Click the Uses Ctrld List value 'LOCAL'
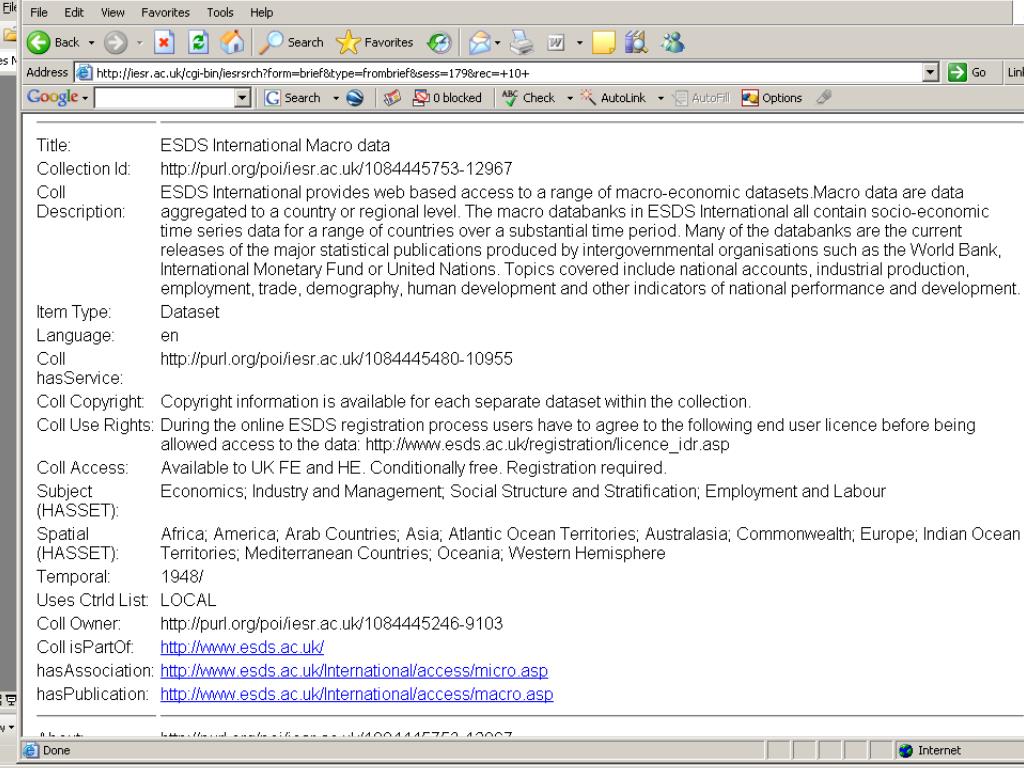Screen dimensions: 1024x768 (188, 600)
